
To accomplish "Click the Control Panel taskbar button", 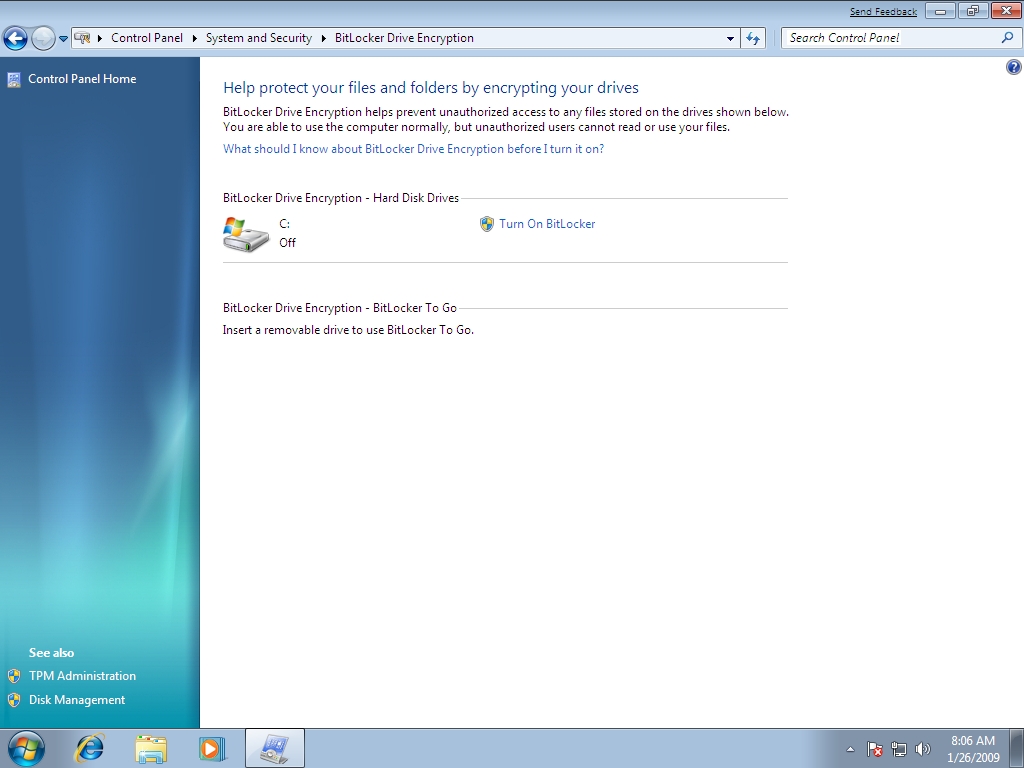I will (275, 748).
